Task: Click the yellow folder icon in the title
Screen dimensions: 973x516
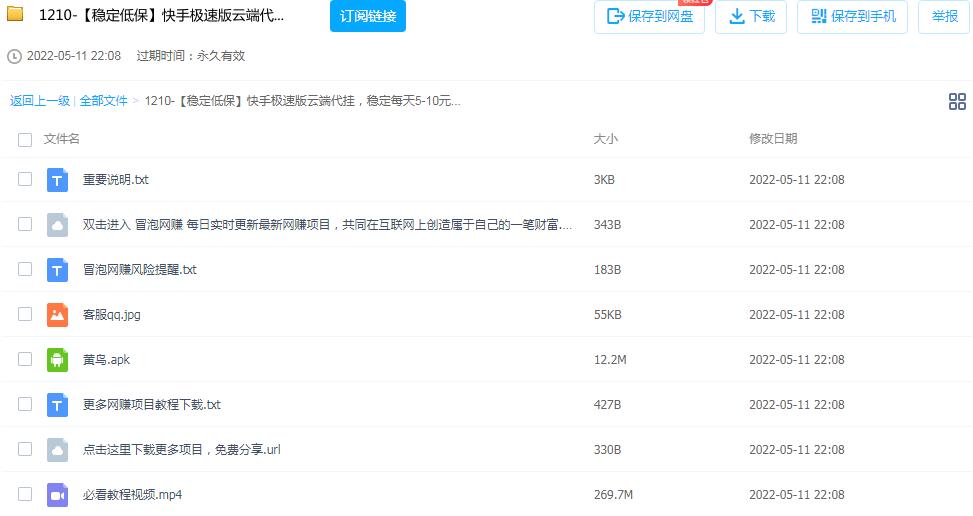Action: point(15,14)
